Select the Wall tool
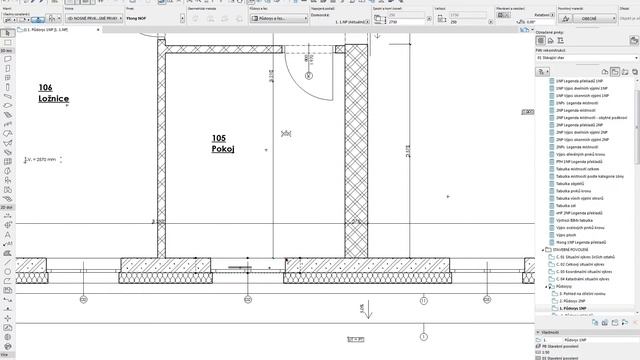 7,60
